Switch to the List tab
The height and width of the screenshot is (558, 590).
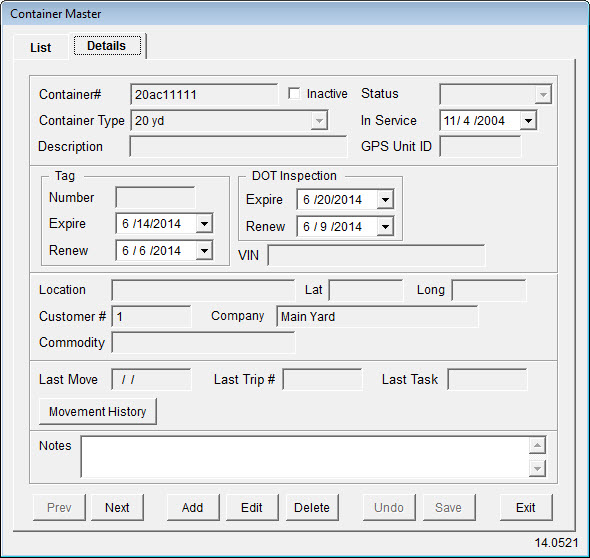[x=41, y=47]
